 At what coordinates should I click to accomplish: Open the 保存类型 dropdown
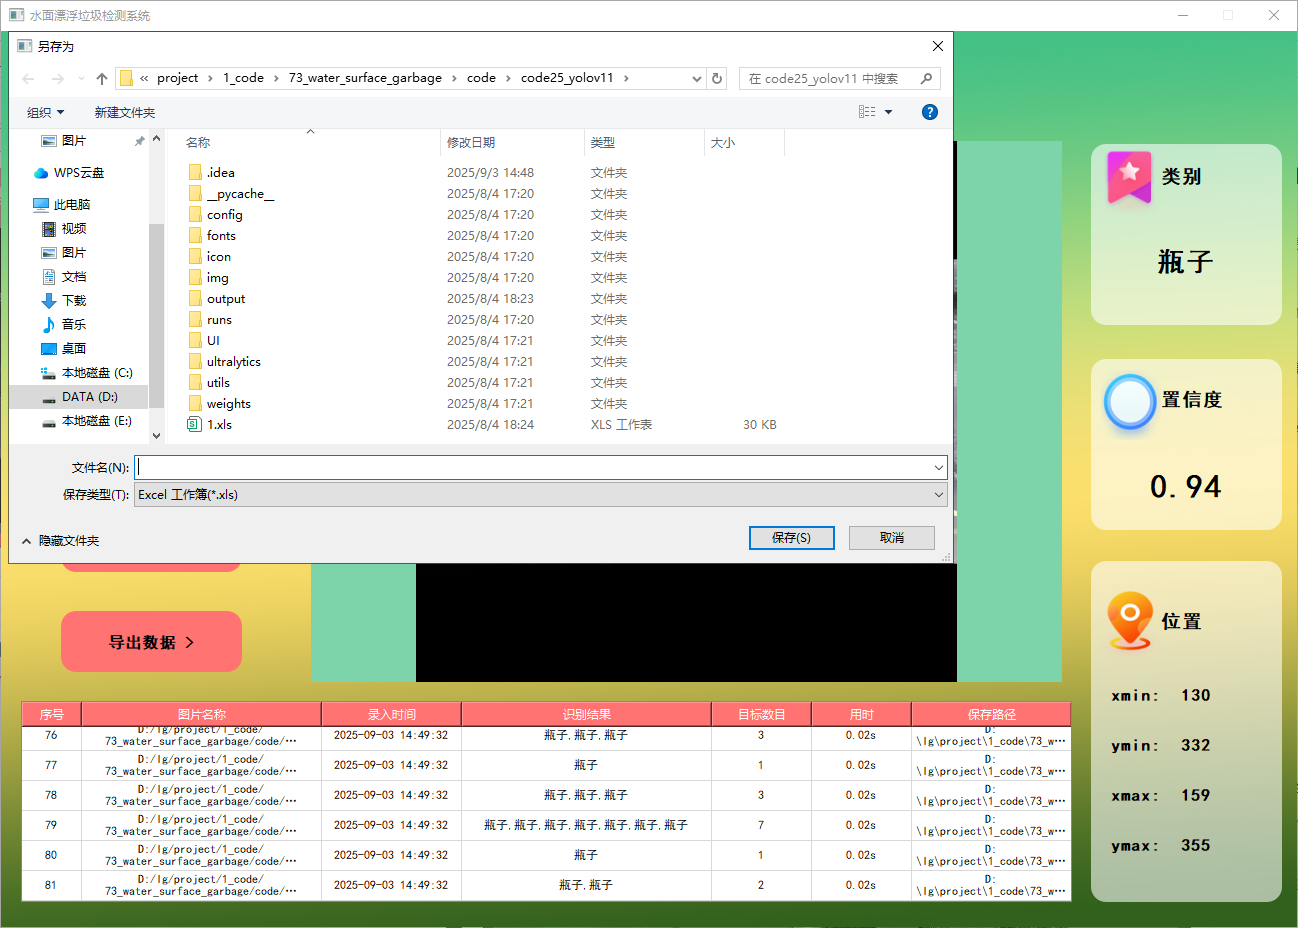[x=540, y=494]
